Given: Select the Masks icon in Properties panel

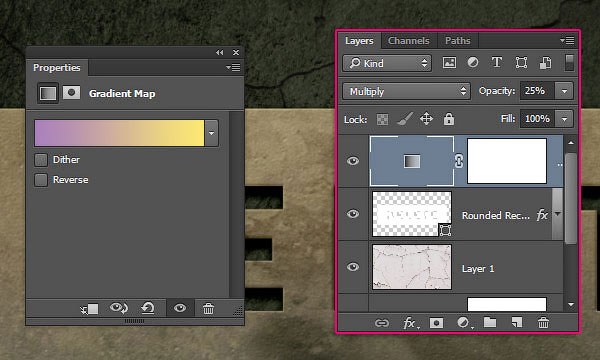Looking at the screenshot, I should click(x=72, y=93).
